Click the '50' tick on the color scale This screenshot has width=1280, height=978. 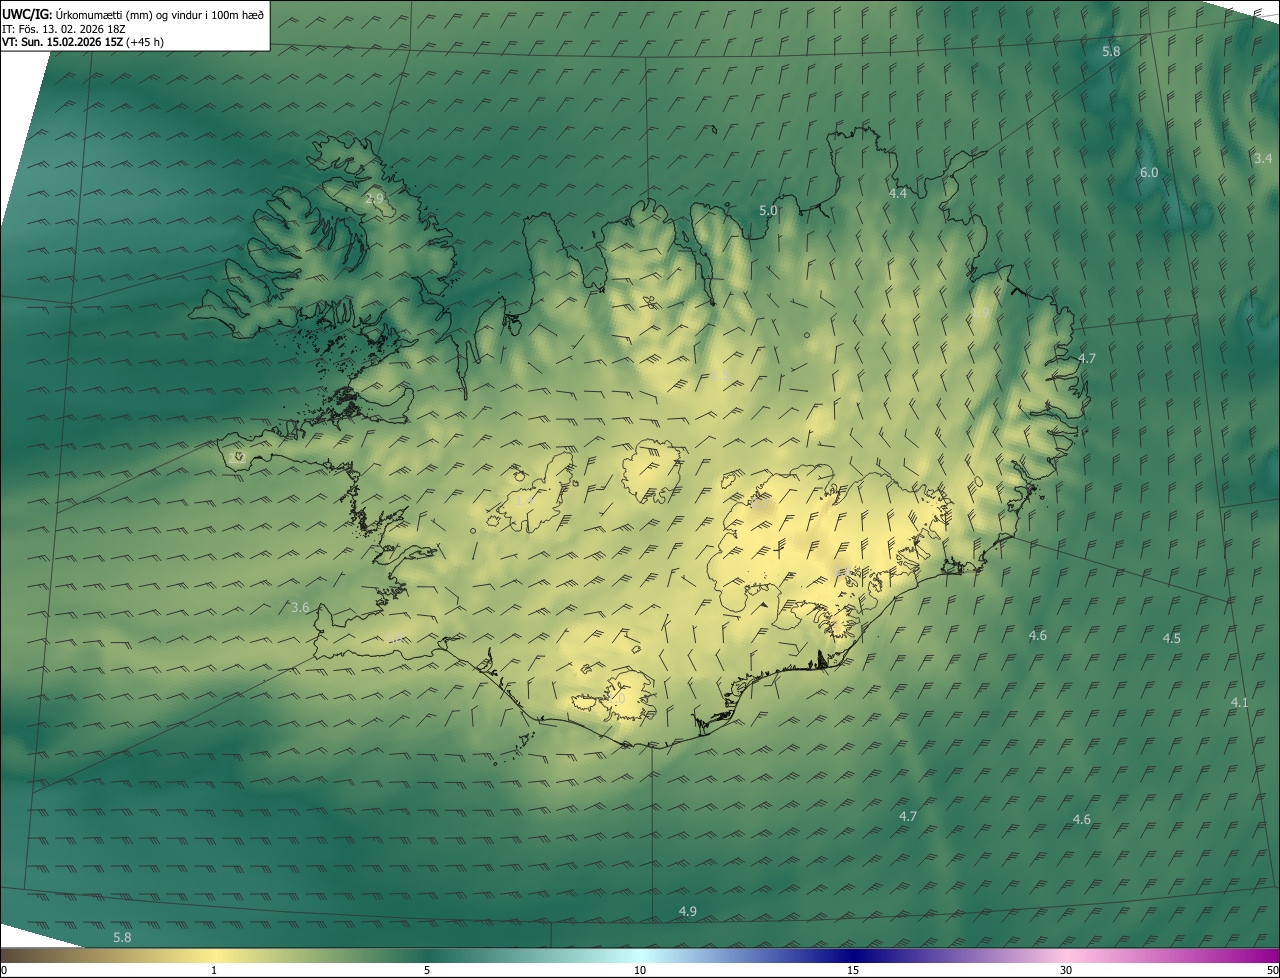tap(1272, 970)
